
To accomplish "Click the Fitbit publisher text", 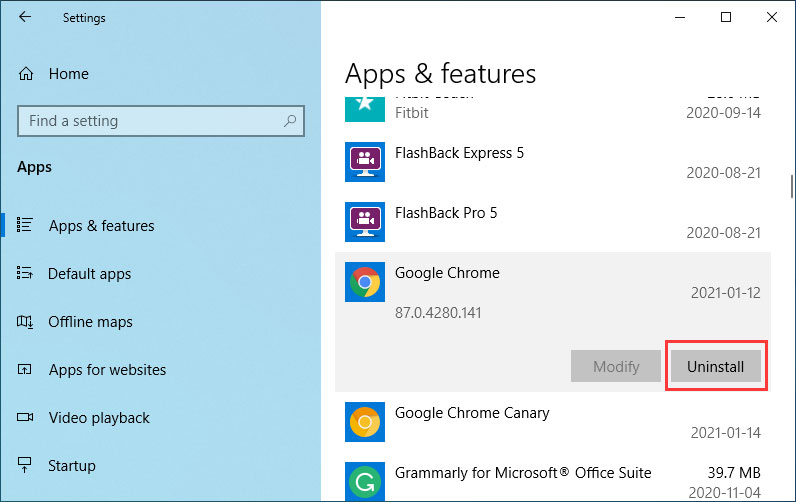I will tap(412, 113).
